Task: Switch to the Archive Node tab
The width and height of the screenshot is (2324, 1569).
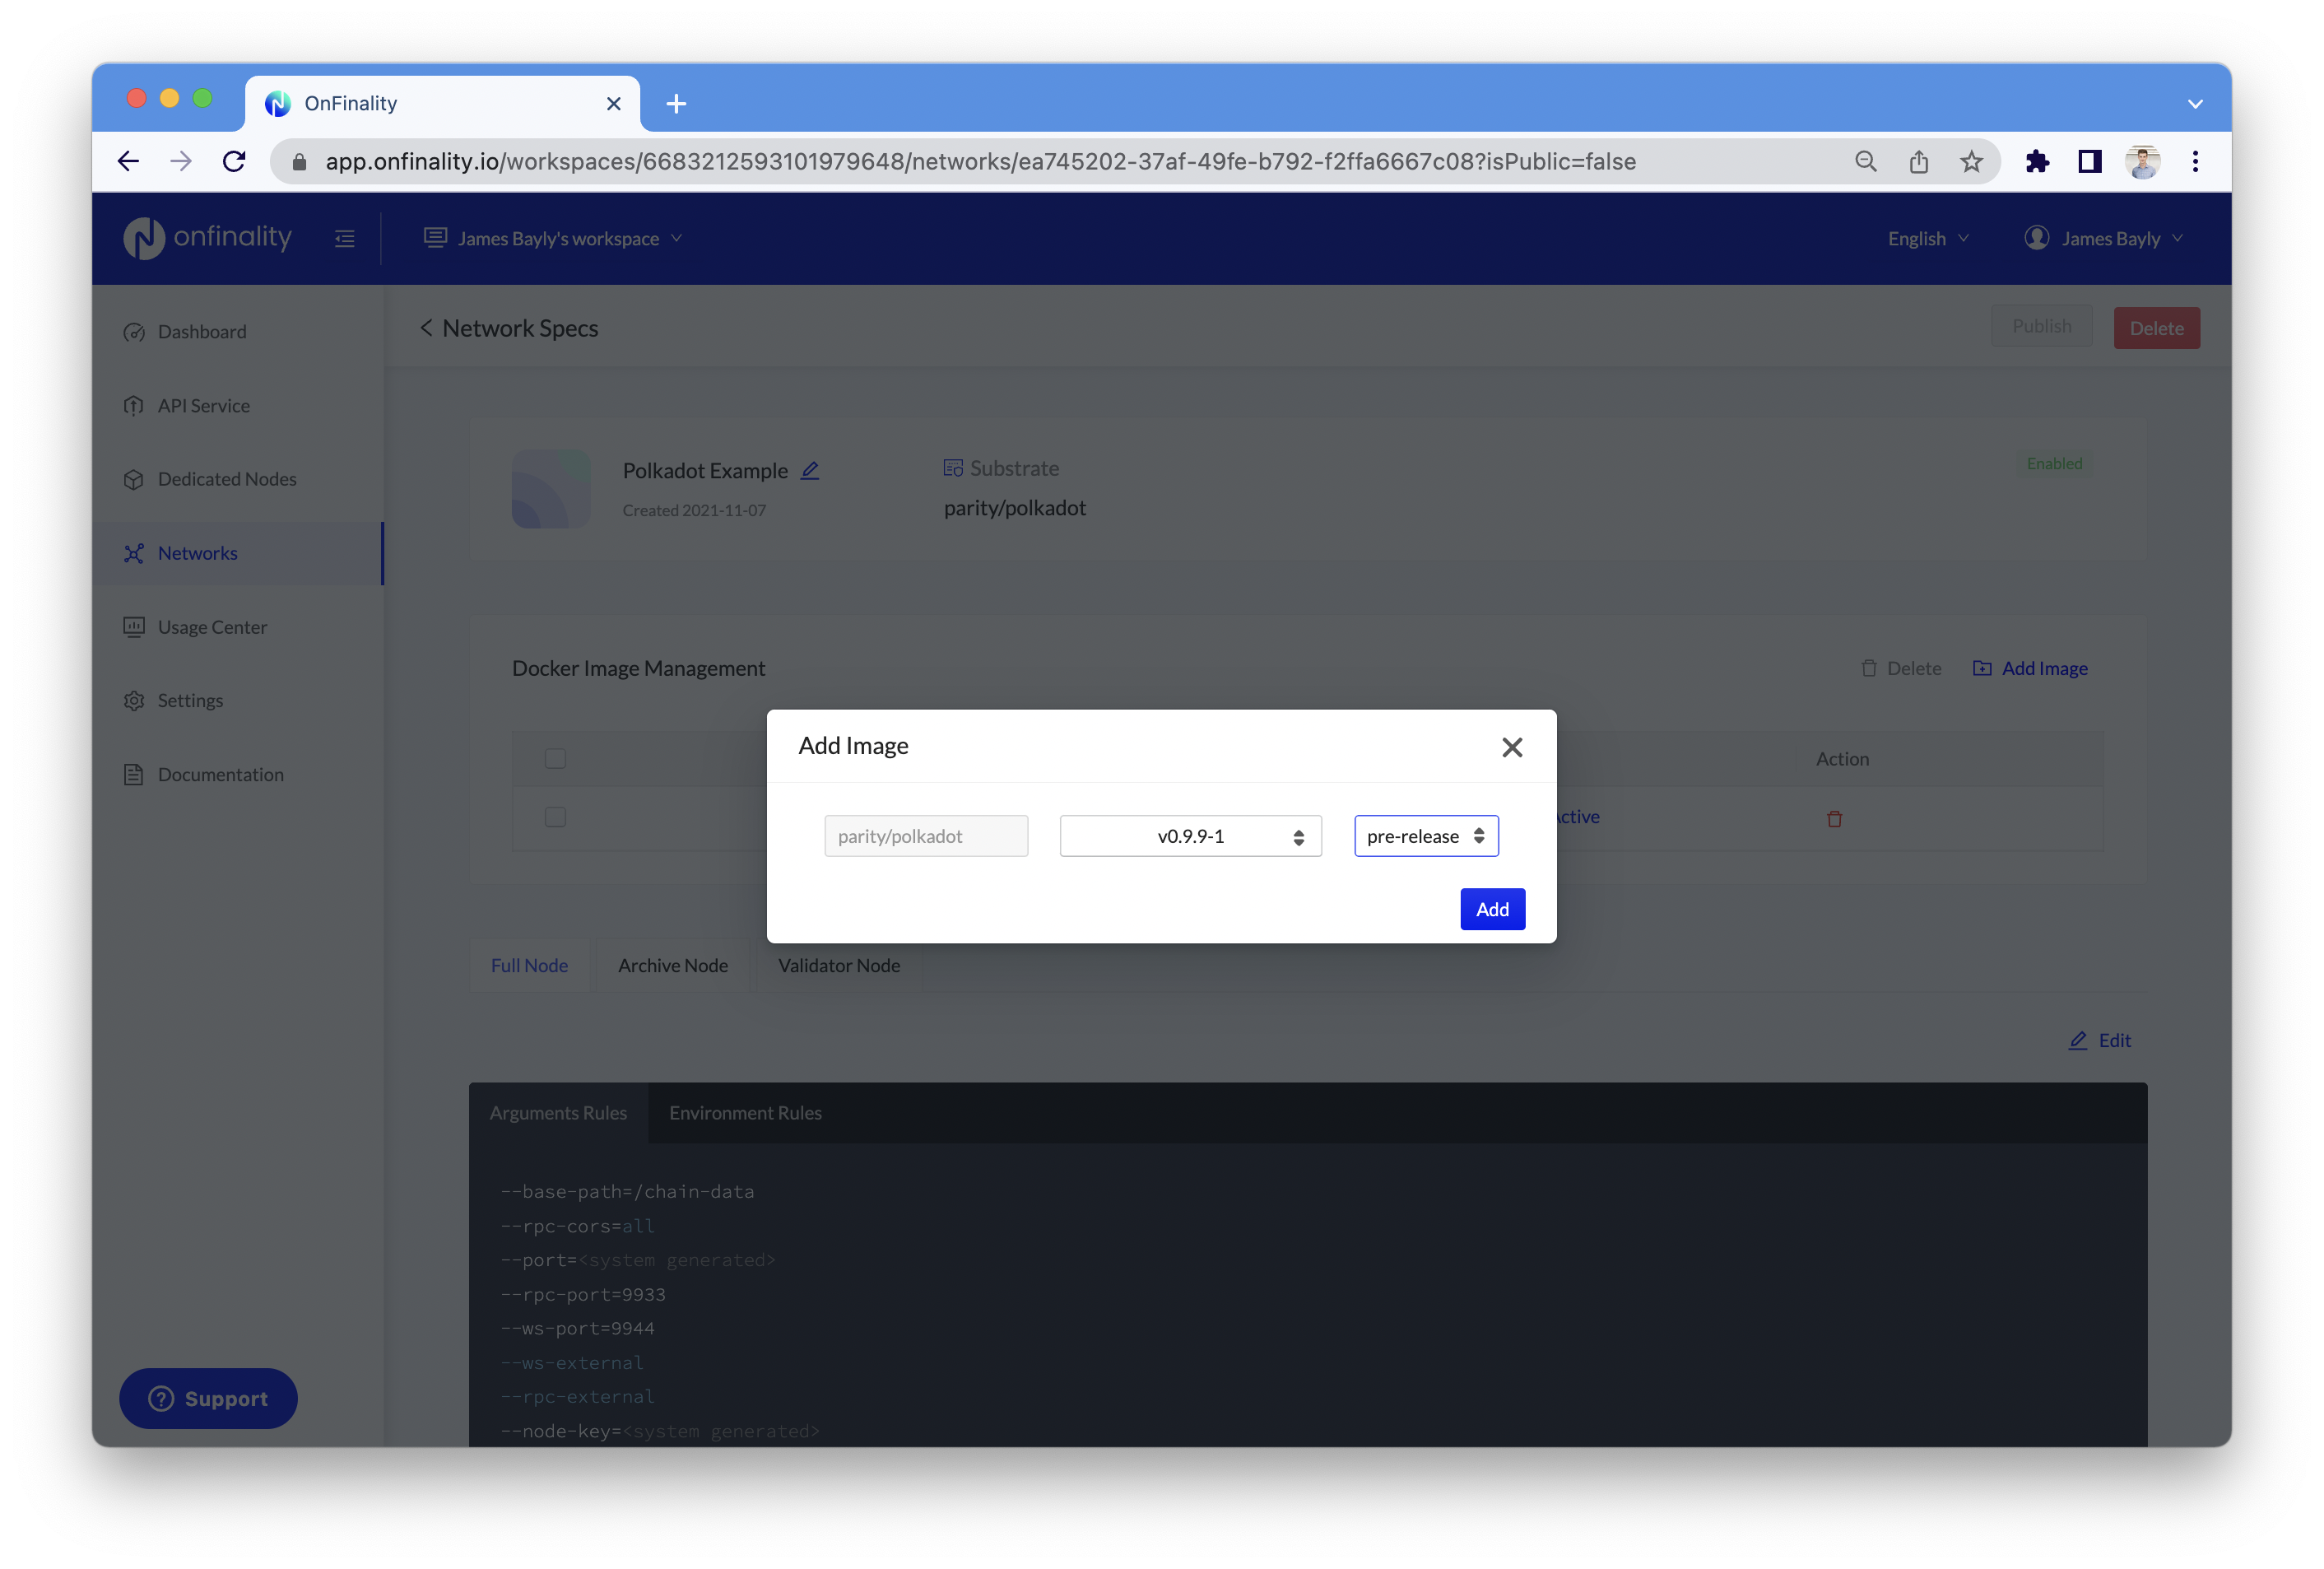Action: pyautogui.click(x=672, y=965)
